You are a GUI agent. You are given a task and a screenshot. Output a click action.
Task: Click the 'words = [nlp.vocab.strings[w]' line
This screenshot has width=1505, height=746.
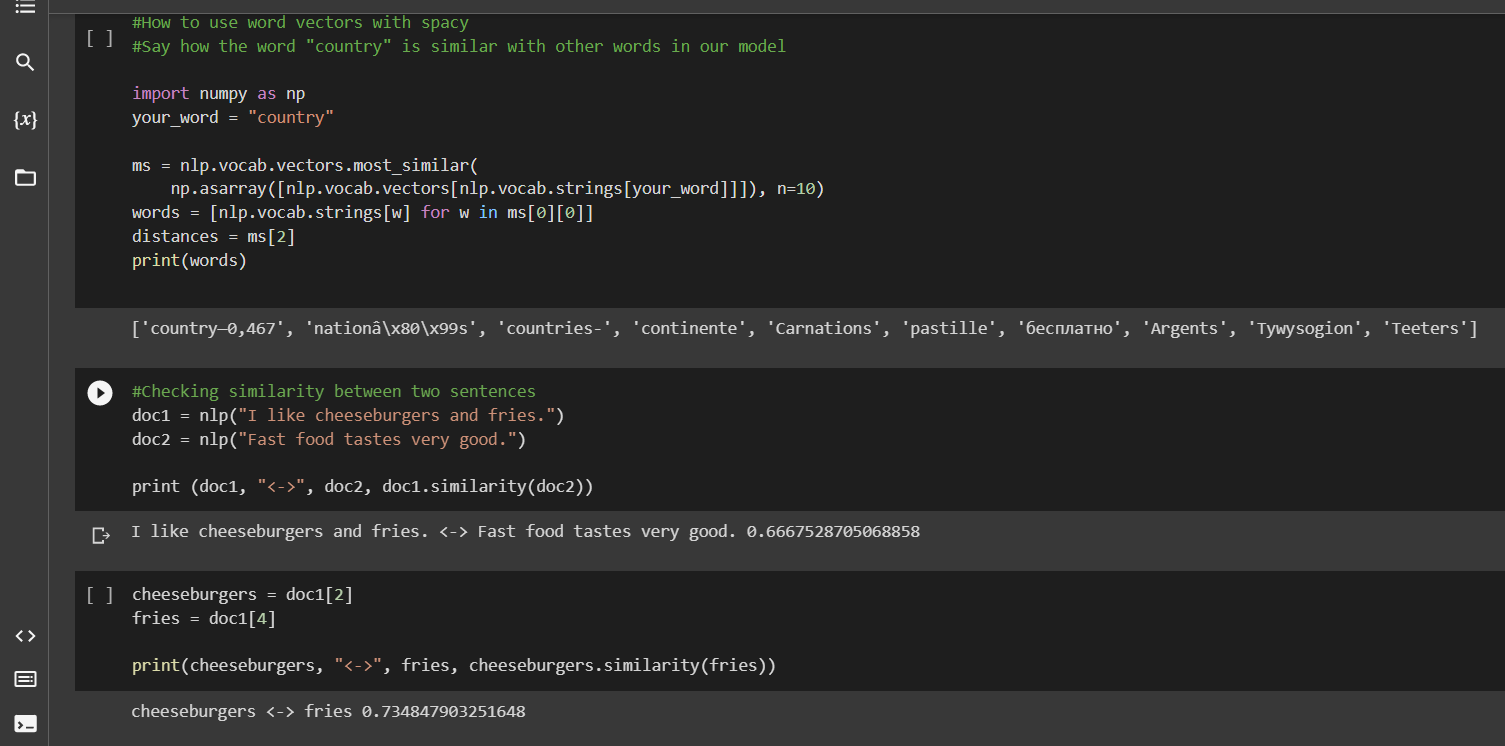tap(363, 213)
